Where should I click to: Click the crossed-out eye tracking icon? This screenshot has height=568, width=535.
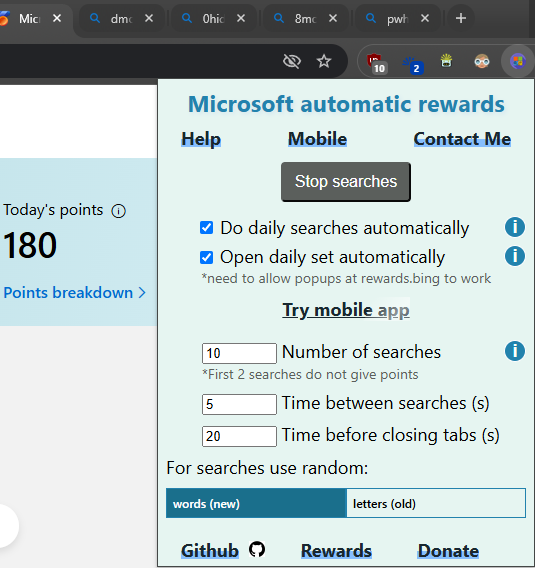[x=292, y=61]
